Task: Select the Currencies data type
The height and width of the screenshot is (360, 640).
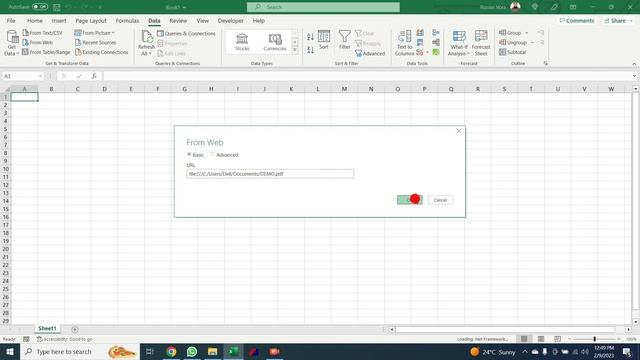Action: [275, 42]
